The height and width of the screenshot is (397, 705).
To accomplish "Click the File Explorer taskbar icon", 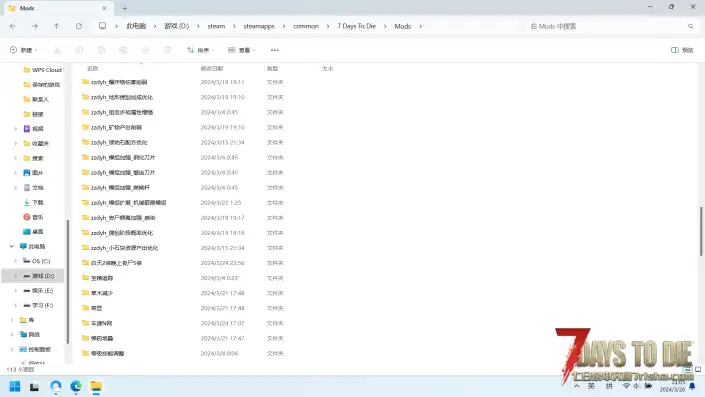I will coord(96,386).
